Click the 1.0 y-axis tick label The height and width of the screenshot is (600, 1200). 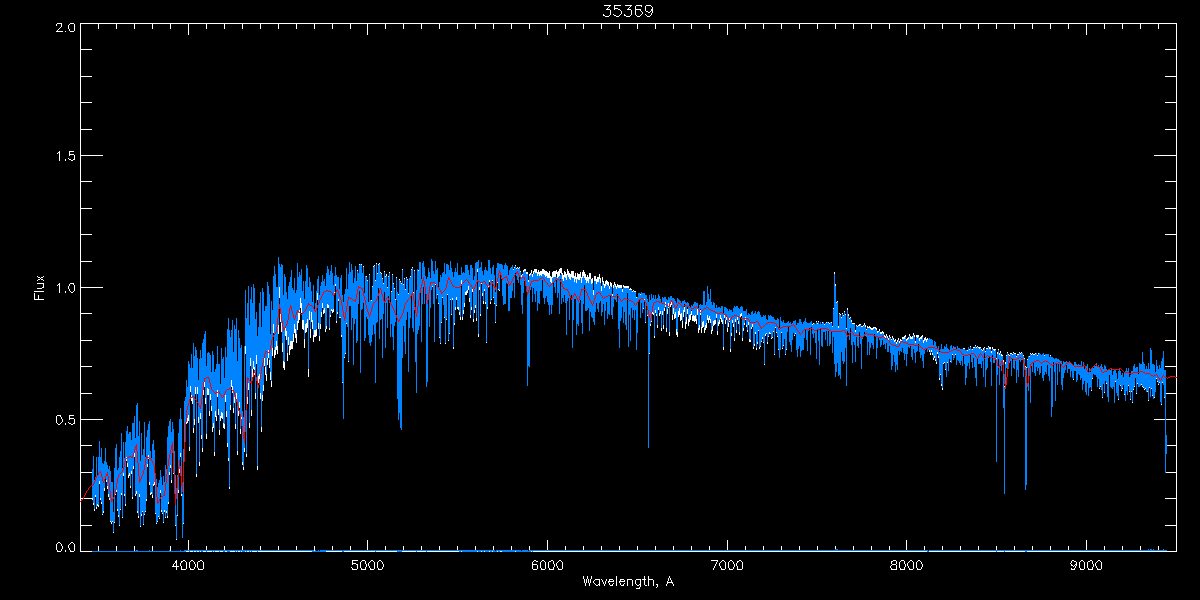click(x=65, y=288)
